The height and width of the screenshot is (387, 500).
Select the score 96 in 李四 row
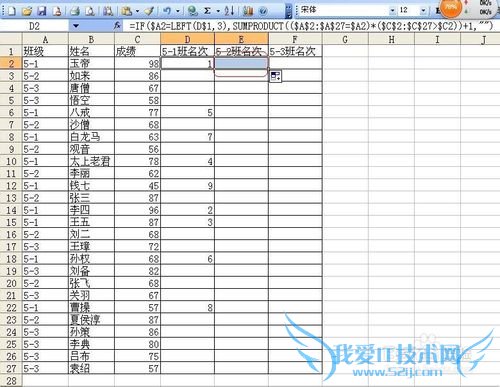(x=137, y=210)
